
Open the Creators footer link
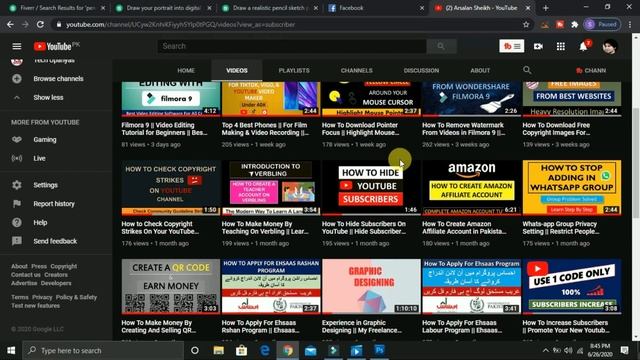pyautogui.click(x=56, y=275)
